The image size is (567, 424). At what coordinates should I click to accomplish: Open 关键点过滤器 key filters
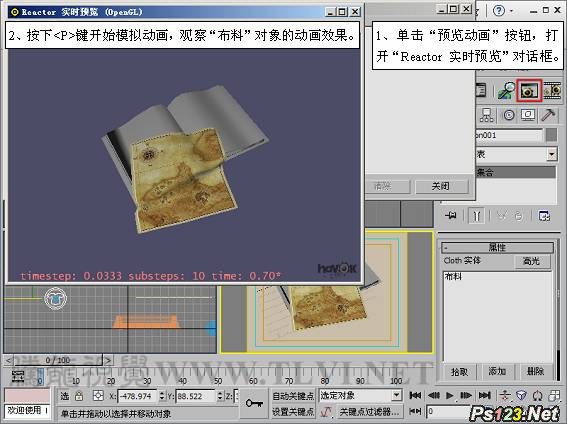coord(369,411)
